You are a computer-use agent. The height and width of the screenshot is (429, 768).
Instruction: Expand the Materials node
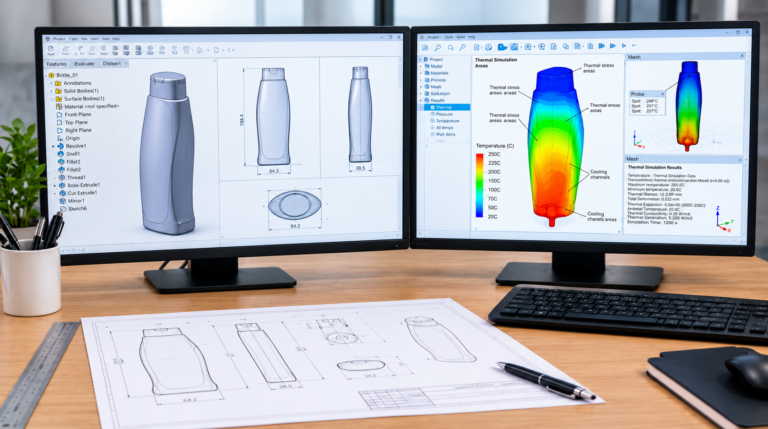421,73
